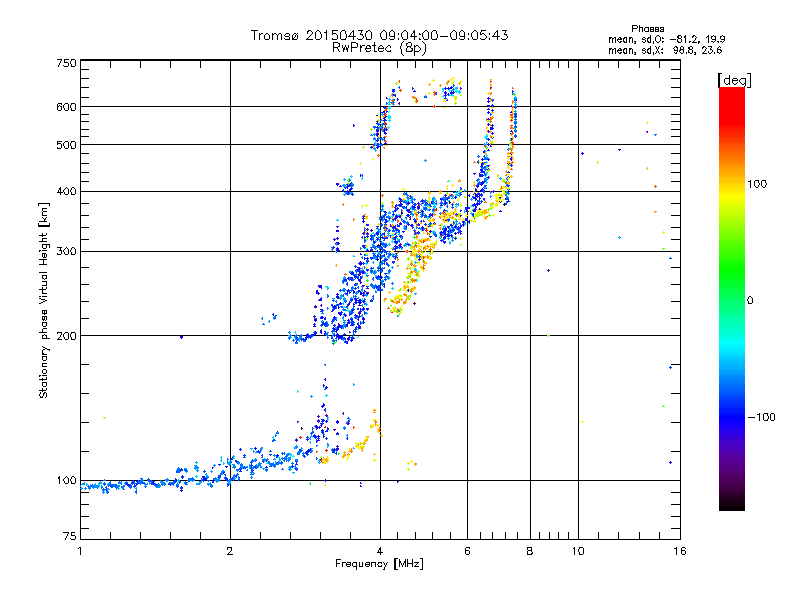Viewport: 800px width, 600px height.
Task: Click the plot title 'Tromsø 20150430 09:04:00-09:05:43'
Action: pos(379,35)
